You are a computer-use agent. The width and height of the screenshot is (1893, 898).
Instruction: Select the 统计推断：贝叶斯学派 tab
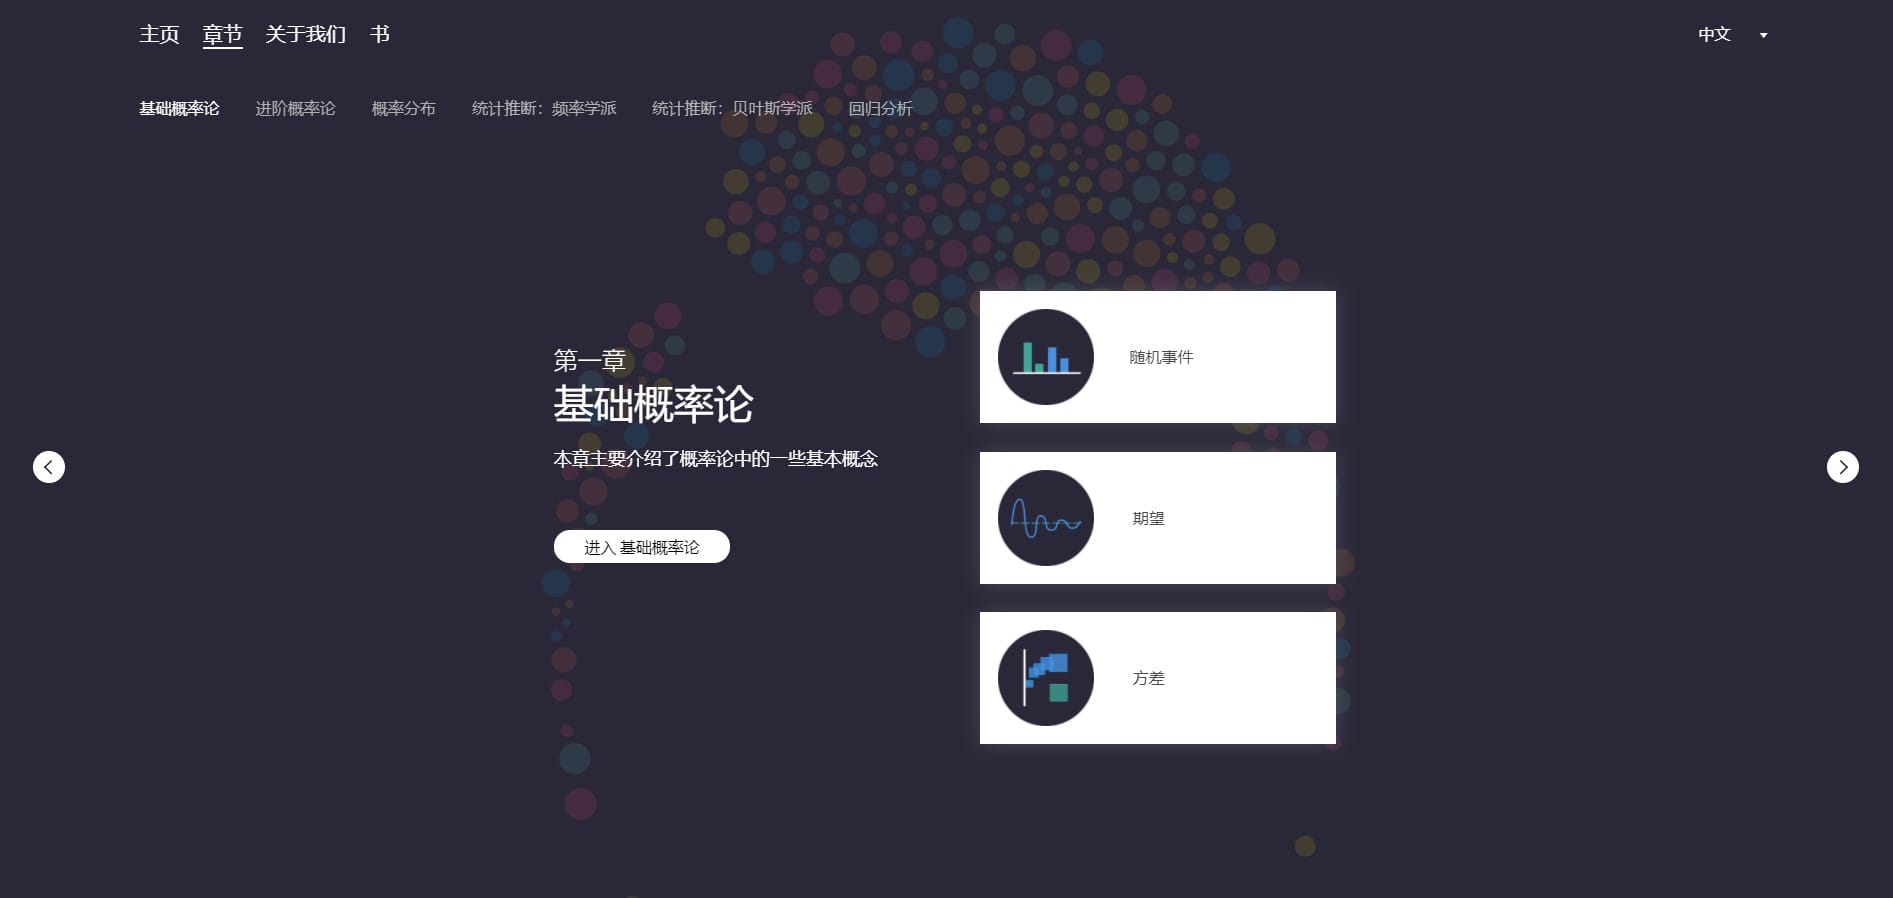point(732,108)
